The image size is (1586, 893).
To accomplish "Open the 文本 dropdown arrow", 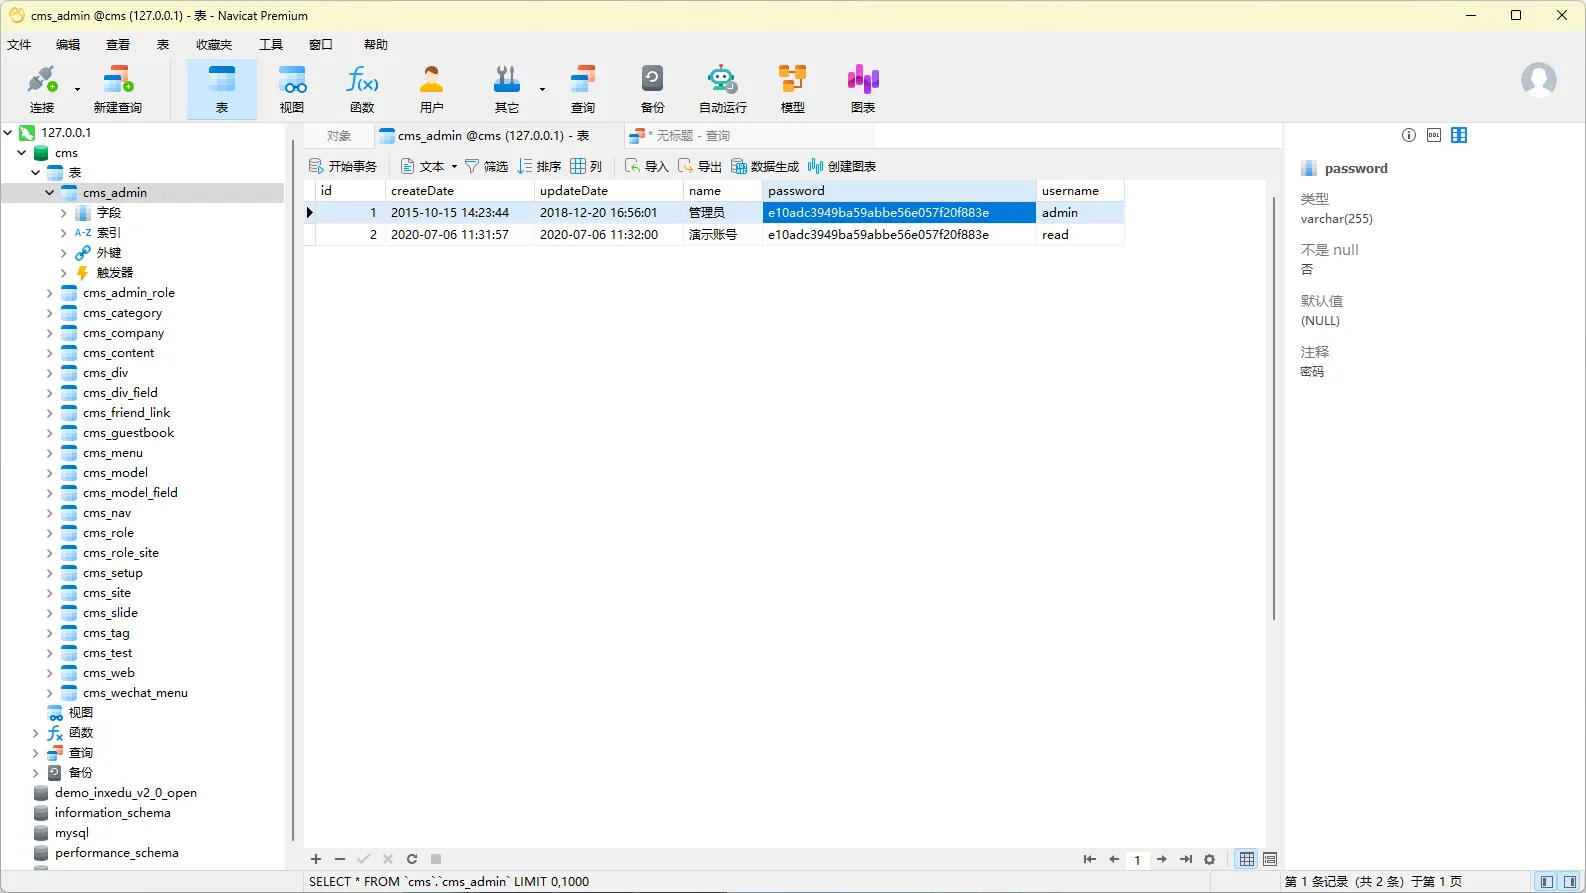I will (x=454, y=167).
